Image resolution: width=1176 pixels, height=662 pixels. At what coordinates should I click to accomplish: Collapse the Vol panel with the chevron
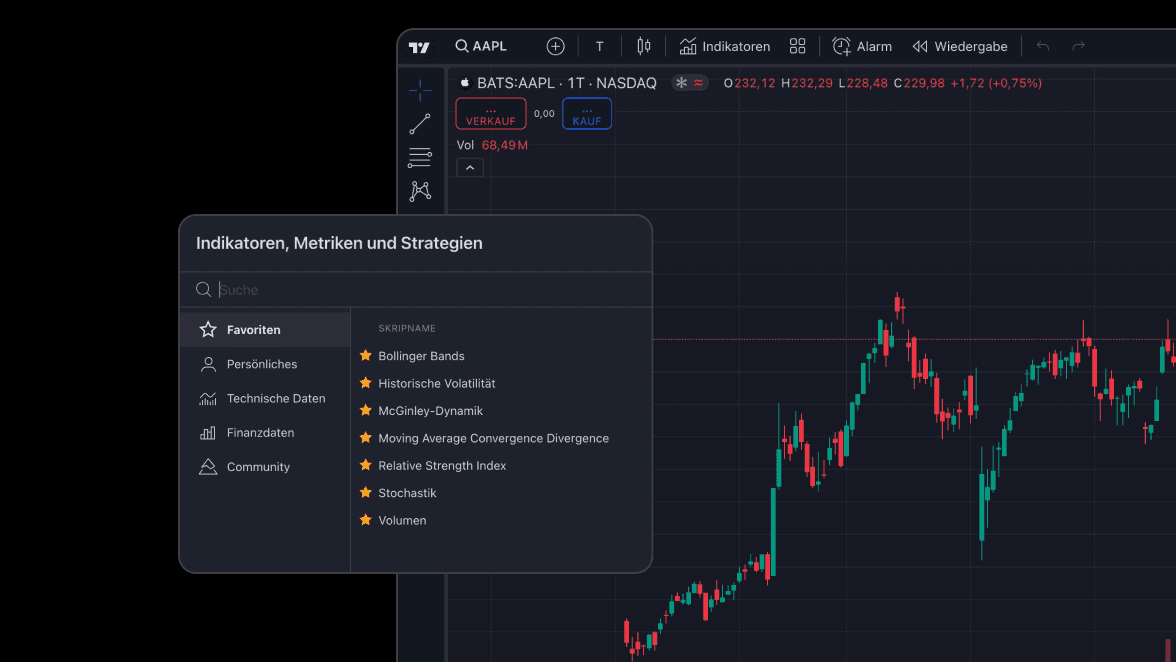469,166
